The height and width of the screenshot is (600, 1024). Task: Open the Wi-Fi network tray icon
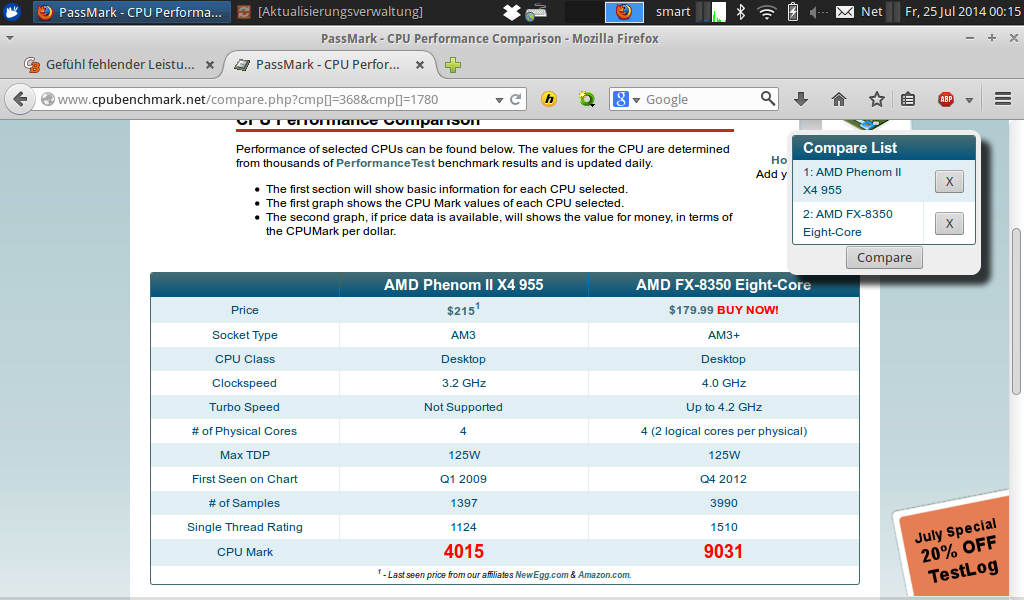point(766,12)
